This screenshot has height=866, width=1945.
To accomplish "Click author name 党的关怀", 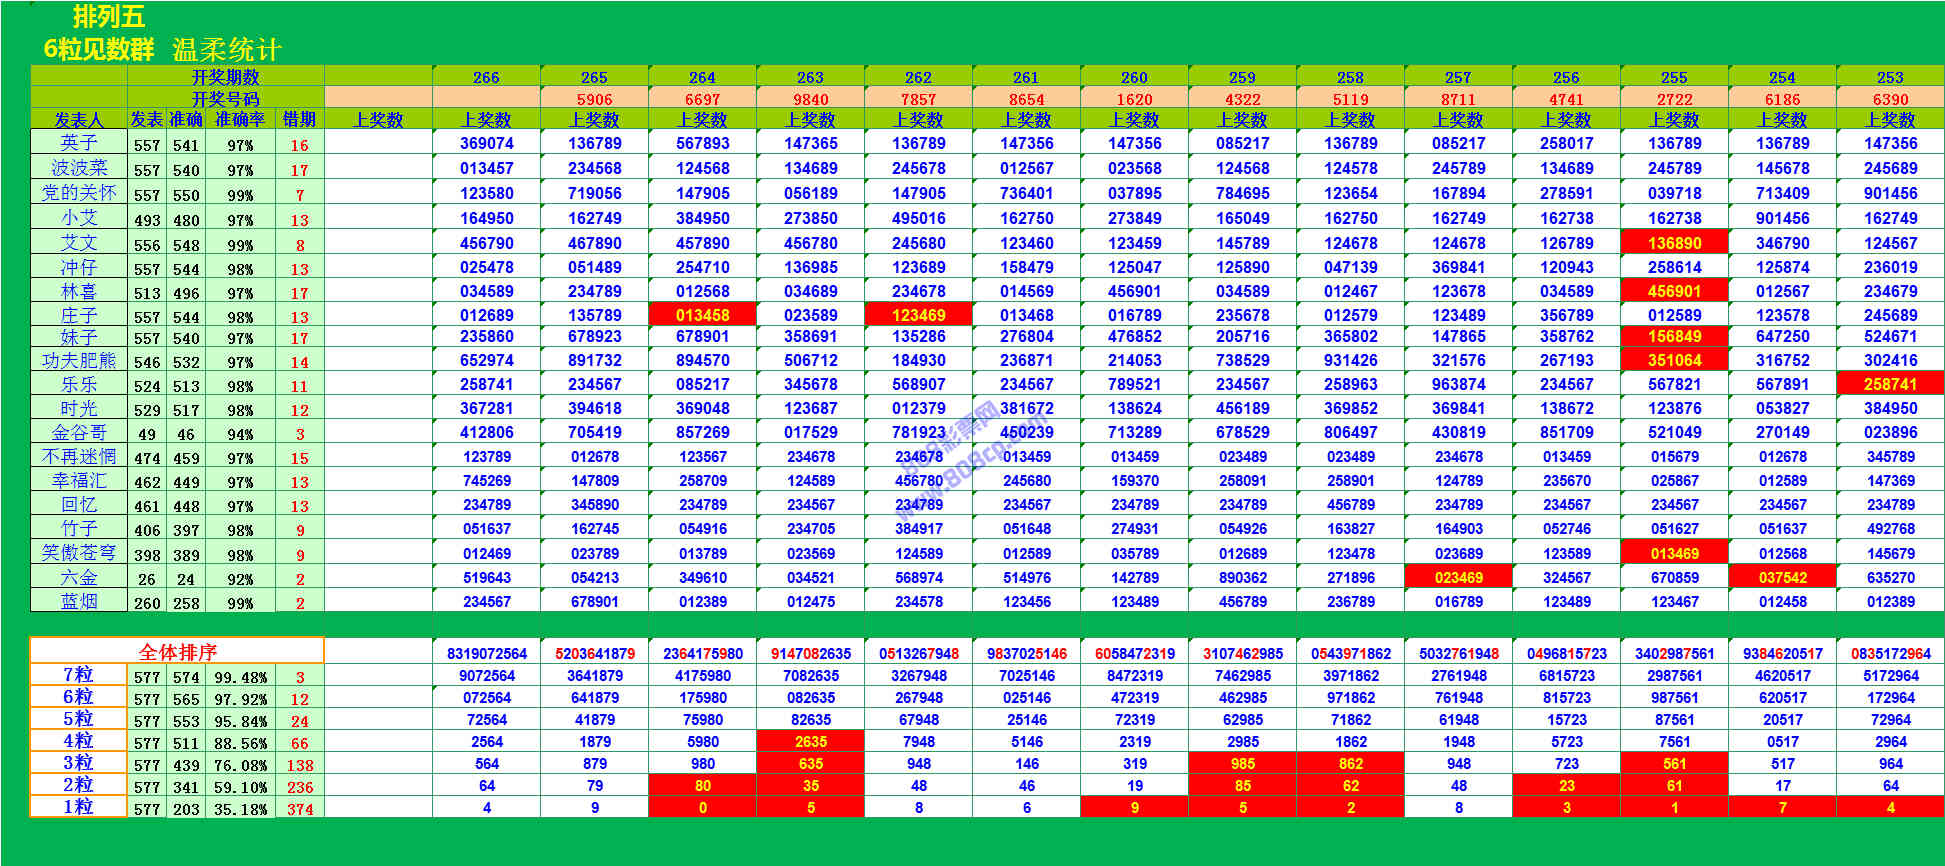I will point(79,193).
